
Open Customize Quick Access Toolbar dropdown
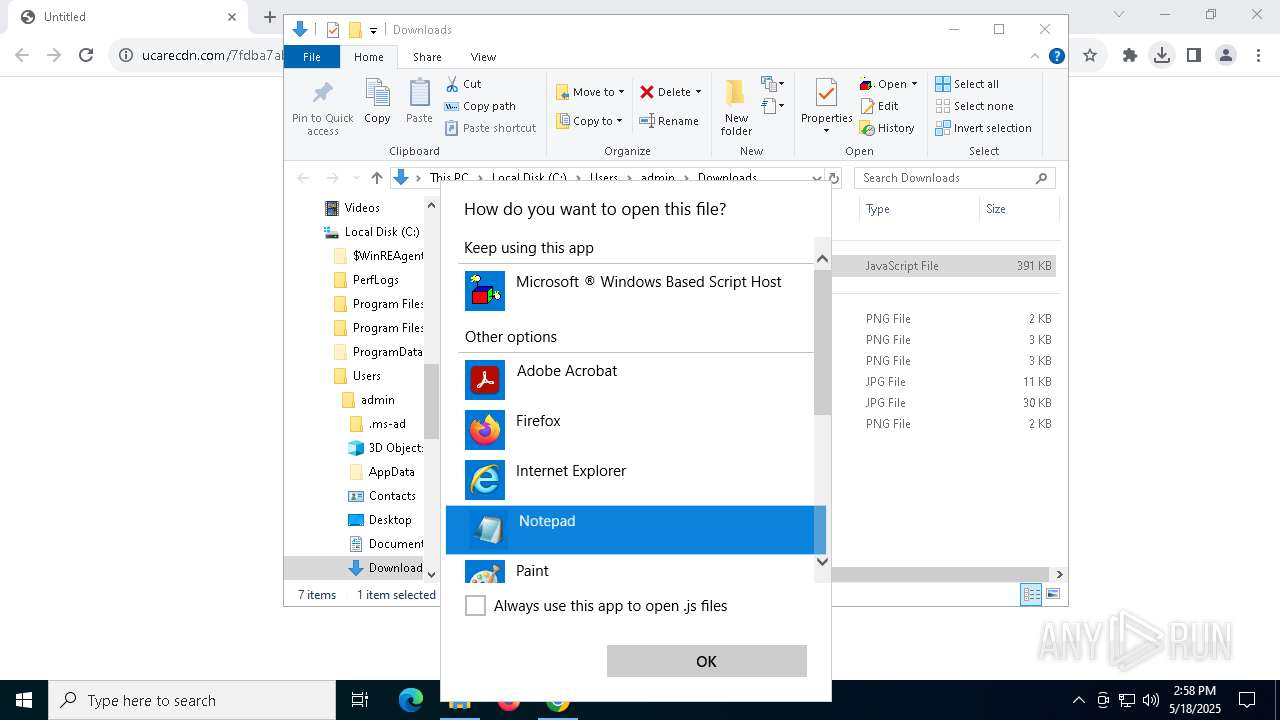tap(373, 30)
